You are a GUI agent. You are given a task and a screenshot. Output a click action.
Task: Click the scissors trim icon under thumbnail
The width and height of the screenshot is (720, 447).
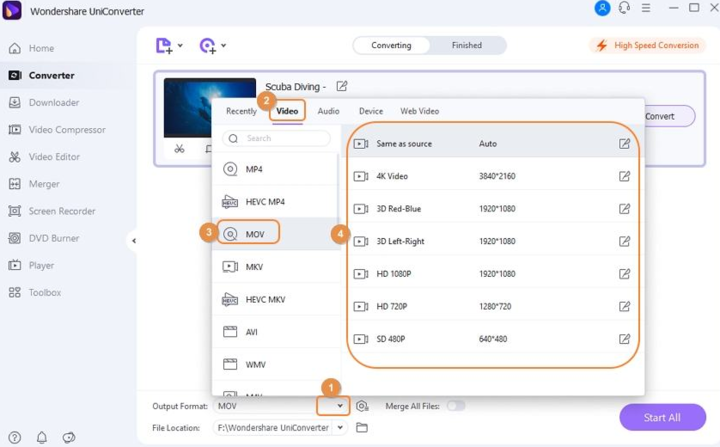179,149
